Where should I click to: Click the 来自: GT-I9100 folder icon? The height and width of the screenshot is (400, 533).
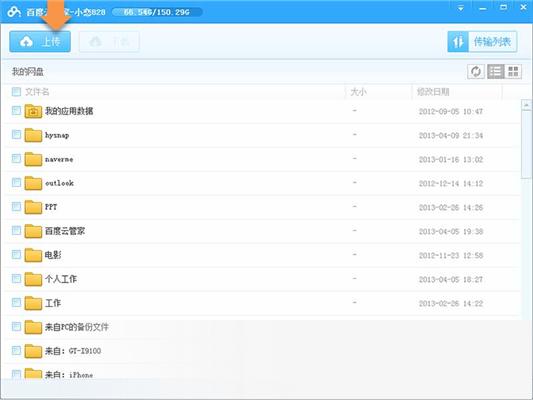coord(33,350)
